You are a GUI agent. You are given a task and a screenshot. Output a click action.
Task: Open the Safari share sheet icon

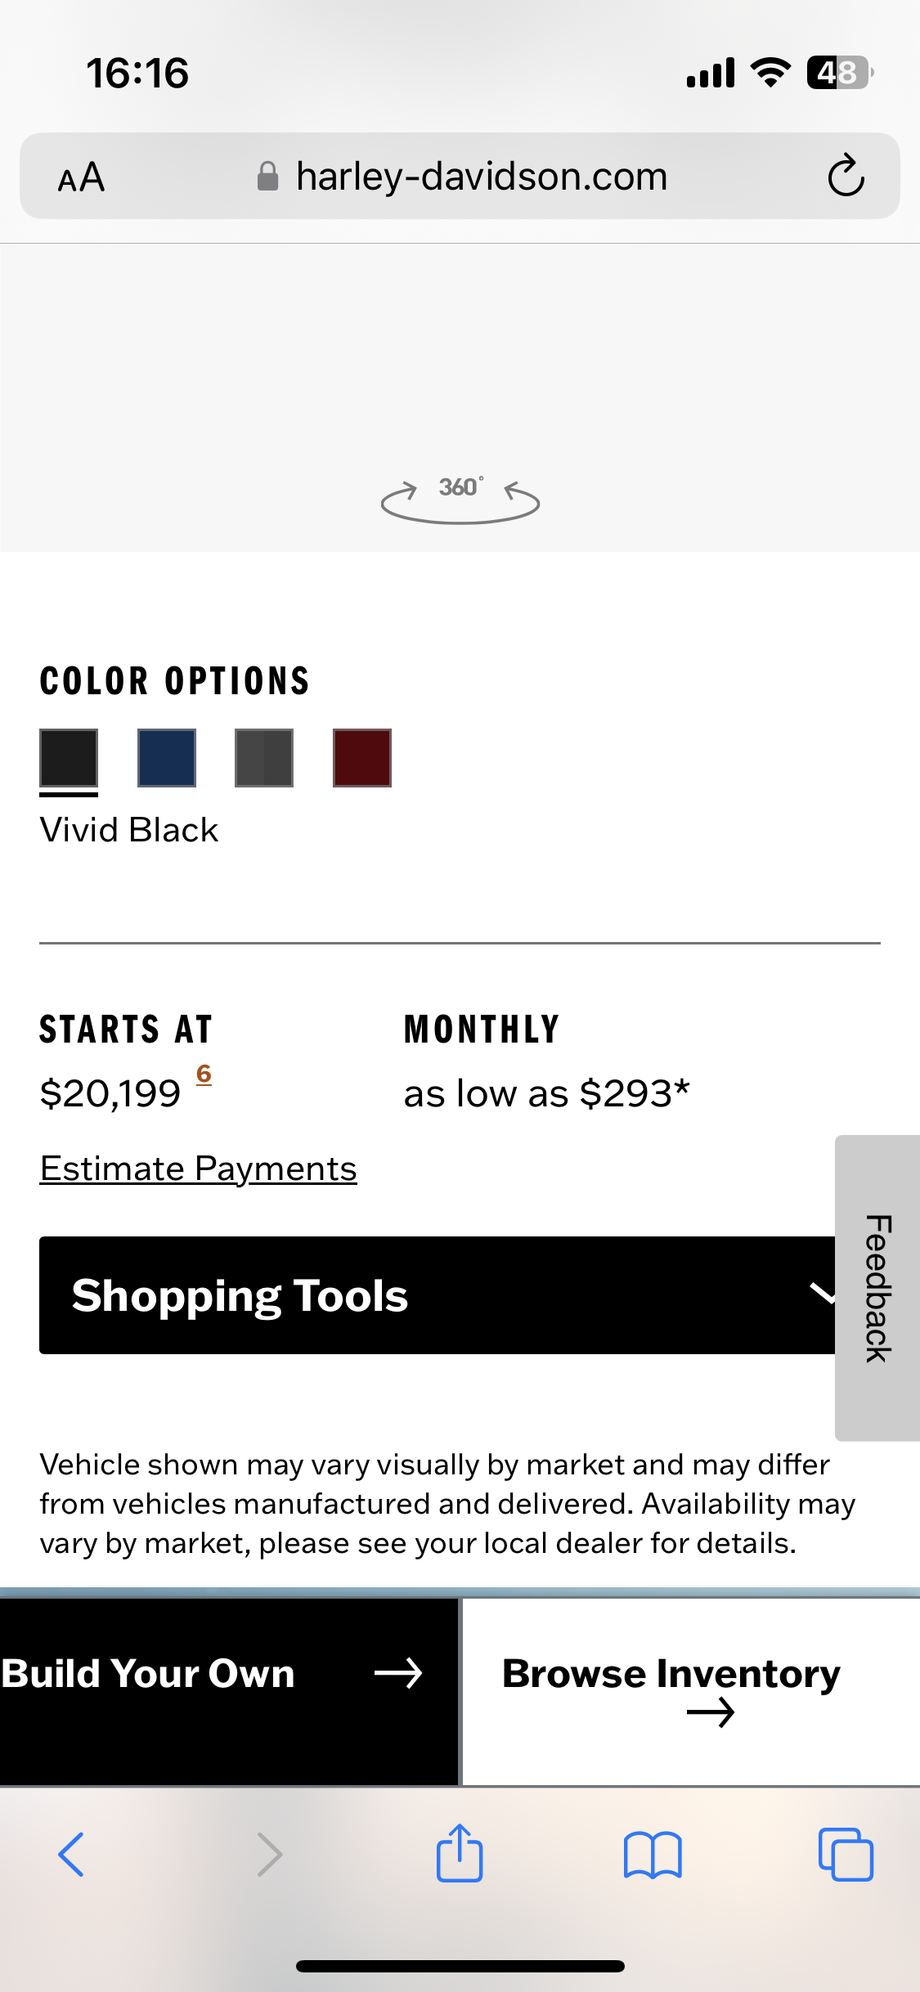[x=460, y=1854]
